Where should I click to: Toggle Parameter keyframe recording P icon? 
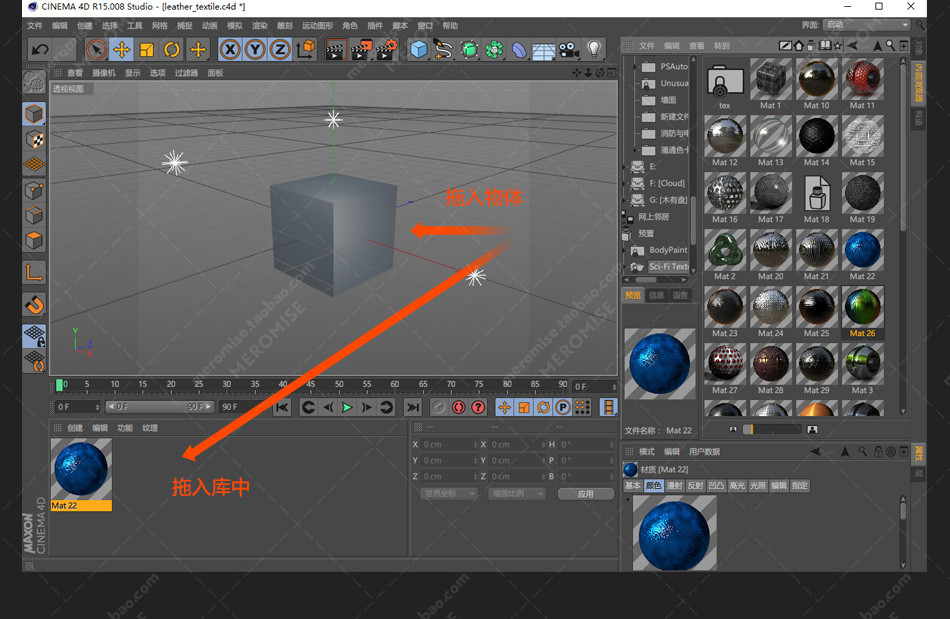pyautogui.click(x=563, y=407)
